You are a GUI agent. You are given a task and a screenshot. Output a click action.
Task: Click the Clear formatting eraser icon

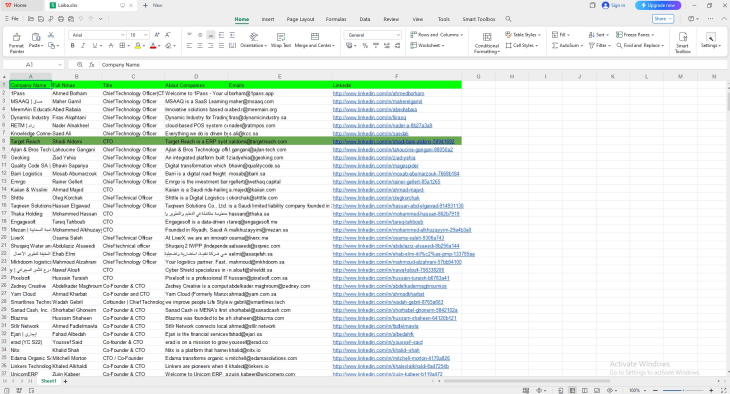click(169, 46)
